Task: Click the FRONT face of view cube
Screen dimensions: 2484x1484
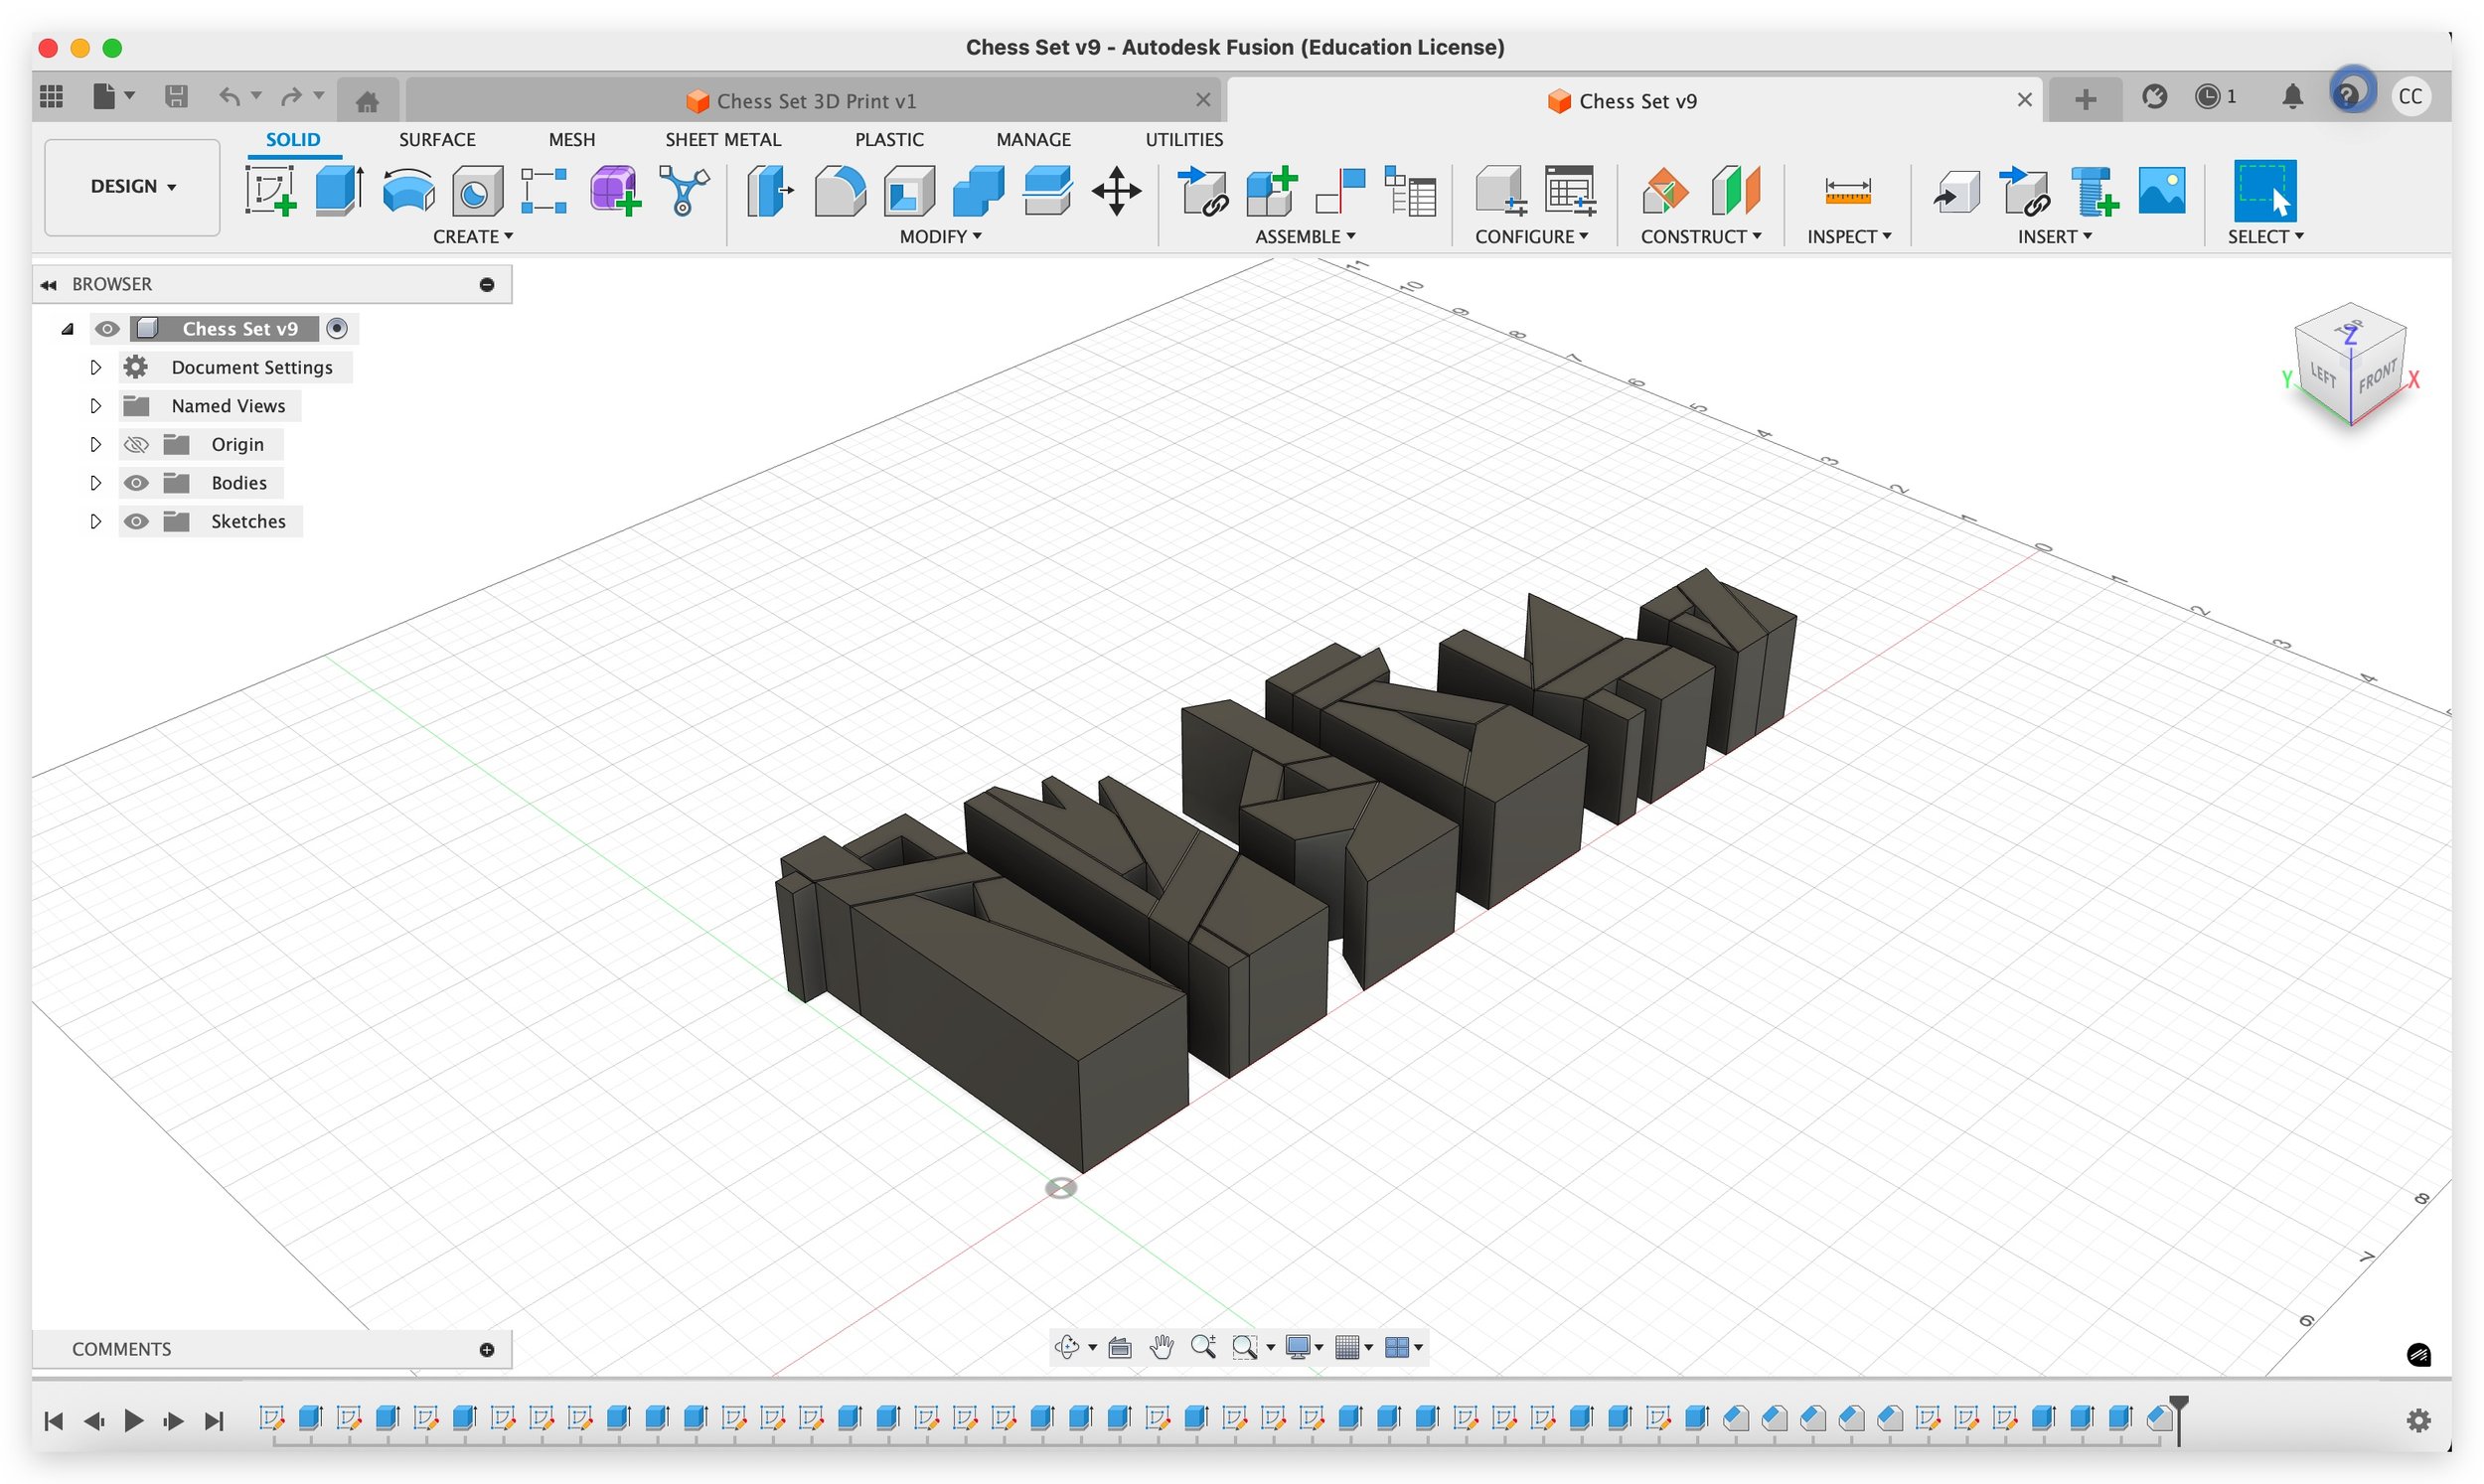Action: pos(2377,378)
